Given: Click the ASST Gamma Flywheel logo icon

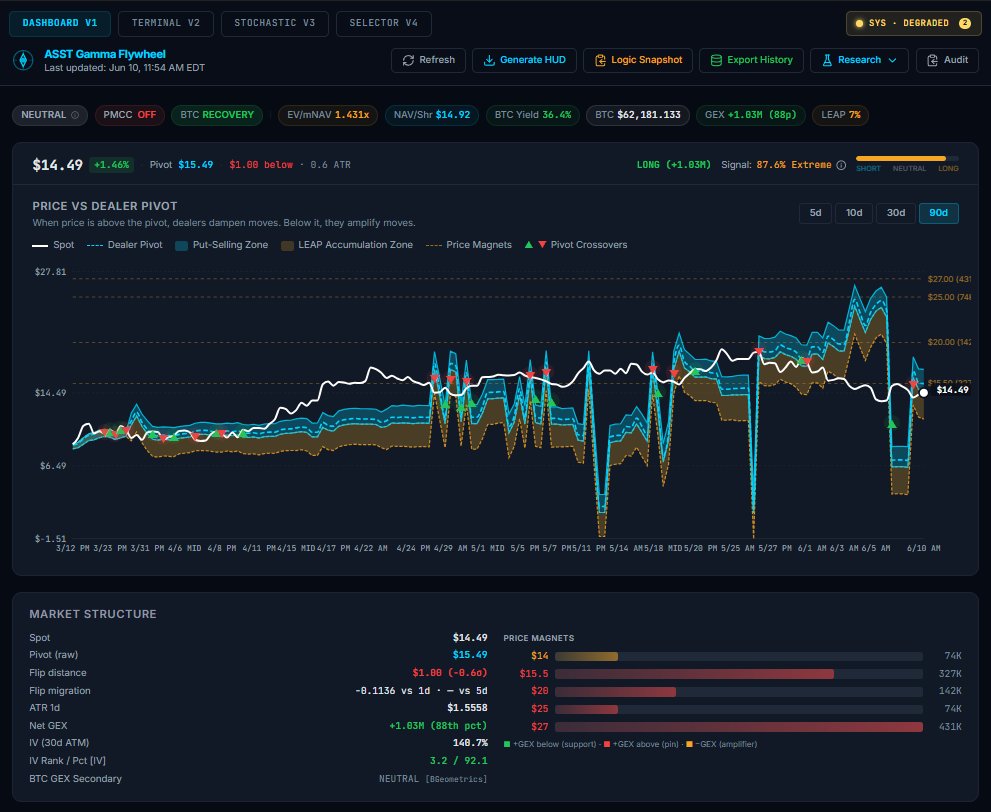Looking at the screenshot, I should coord(23,60).
